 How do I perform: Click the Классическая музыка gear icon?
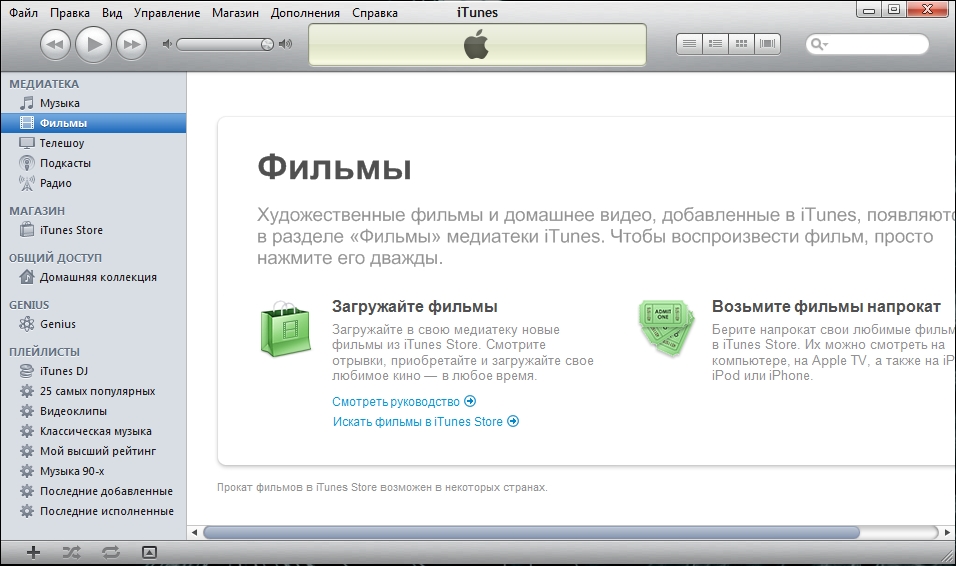(x=27, y=431)
